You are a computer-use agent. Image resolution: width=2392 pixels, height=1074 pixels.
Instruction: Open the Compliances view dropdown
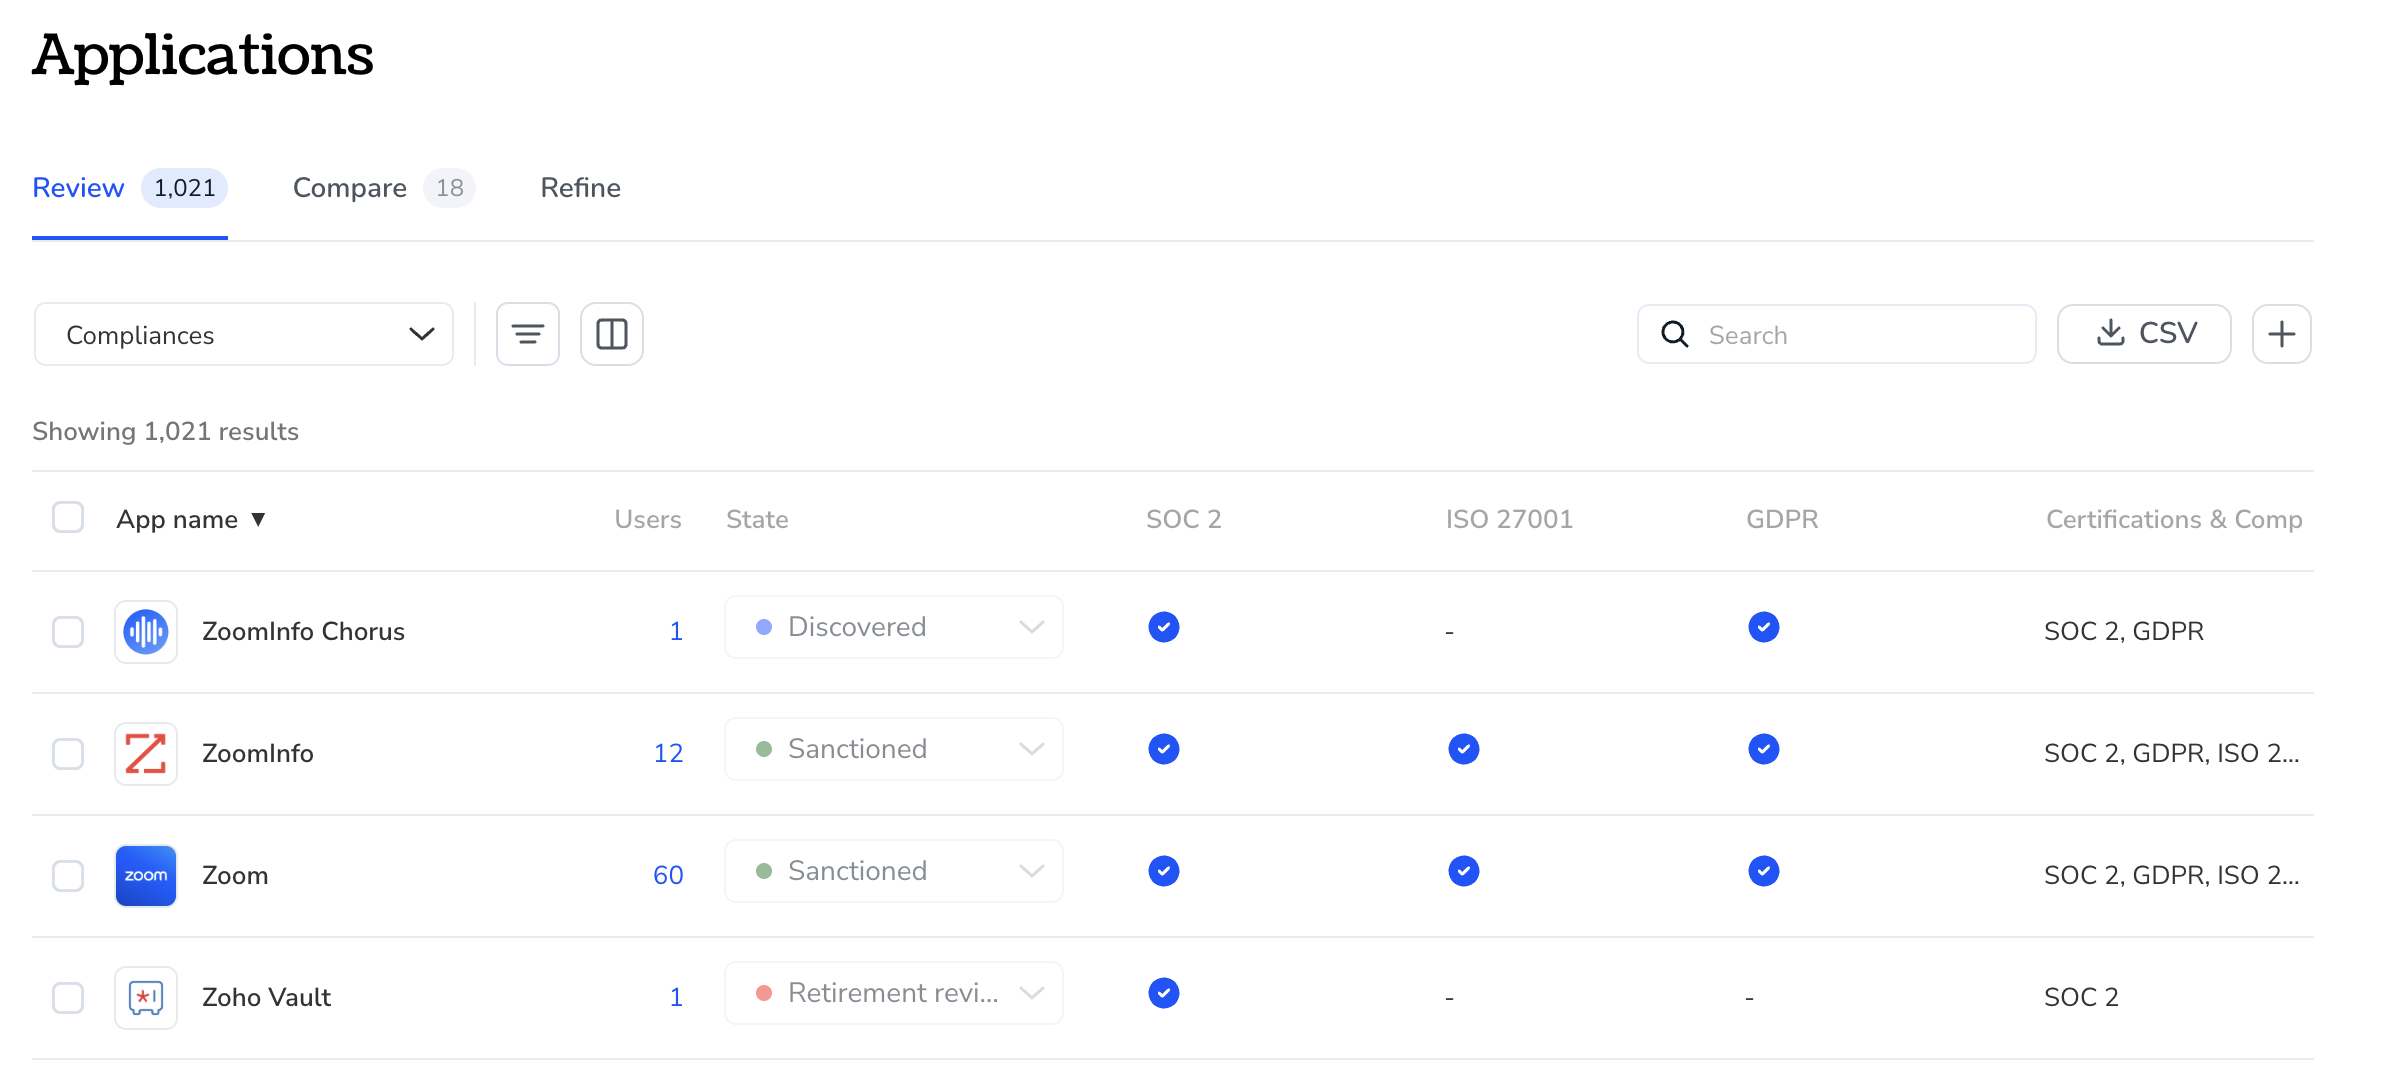[x=244, y=335]
